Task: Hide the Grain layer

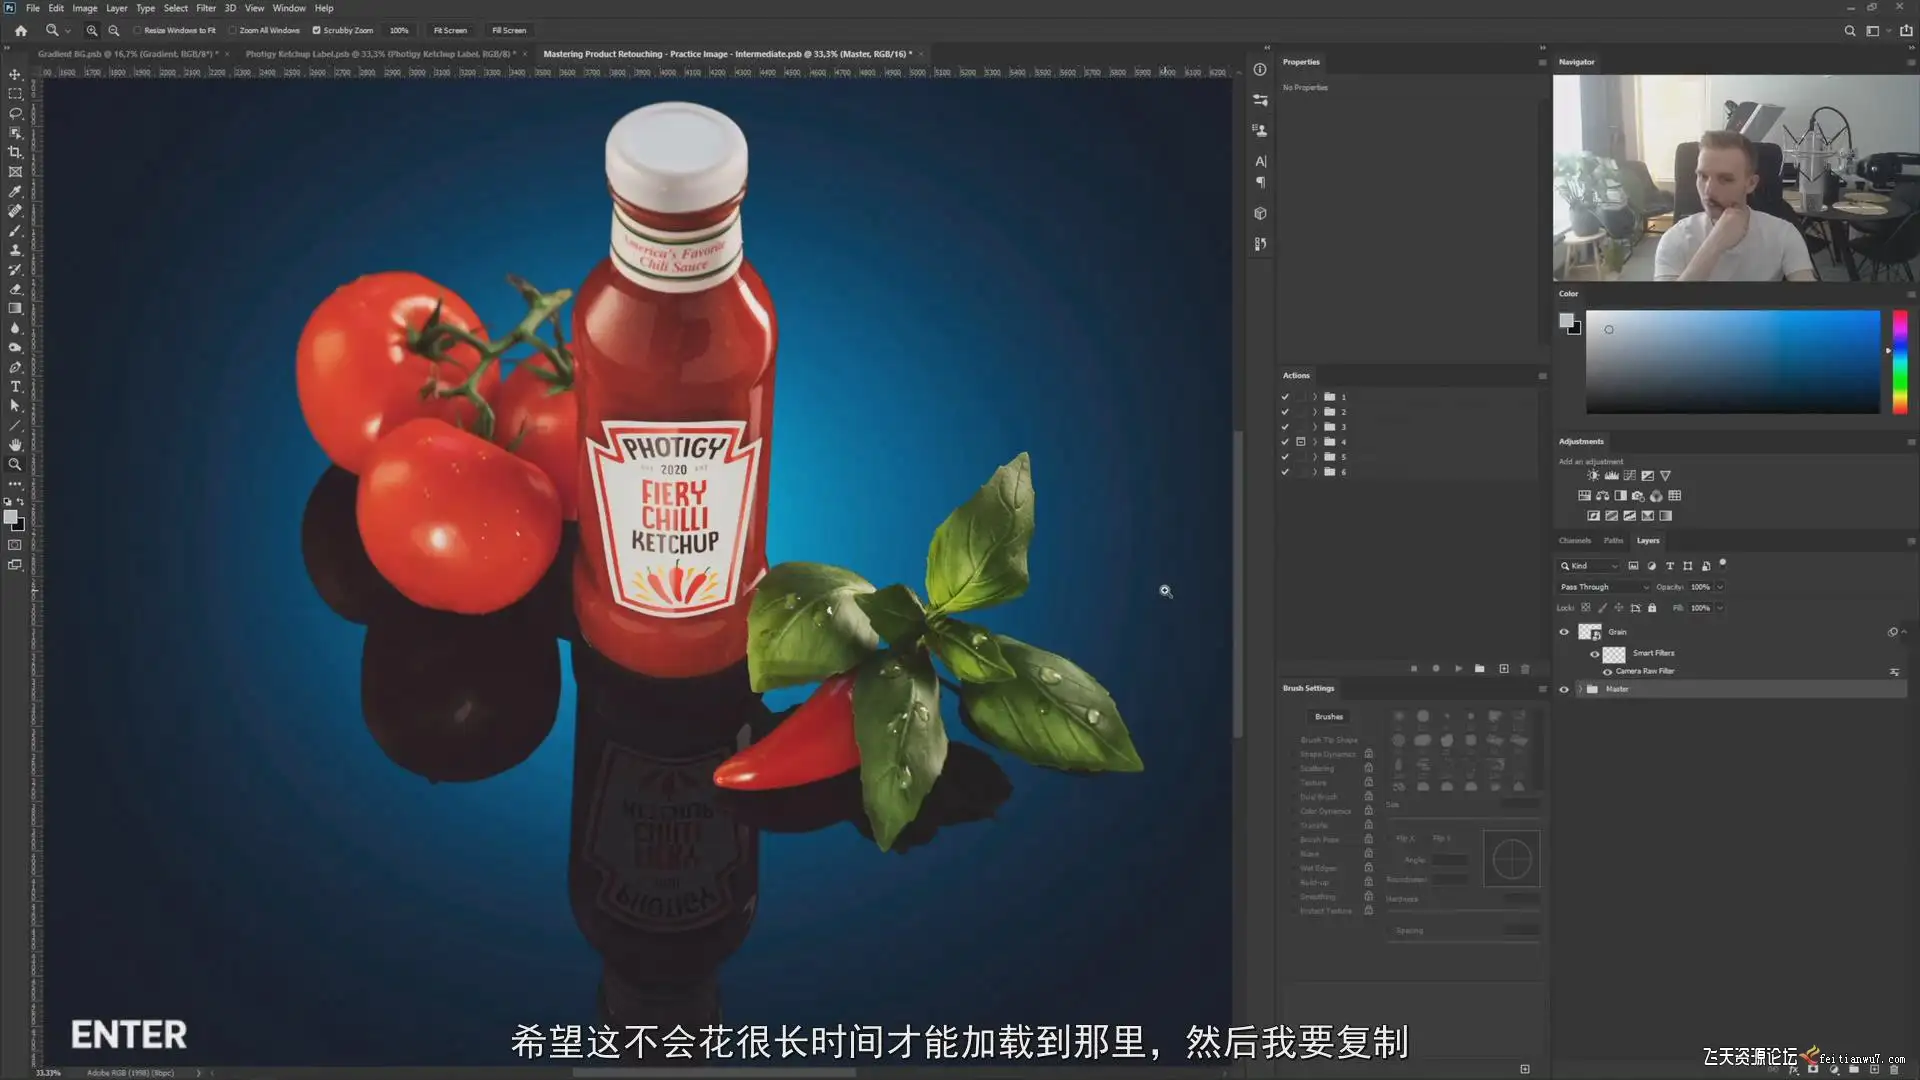Action: point(1564,632)
